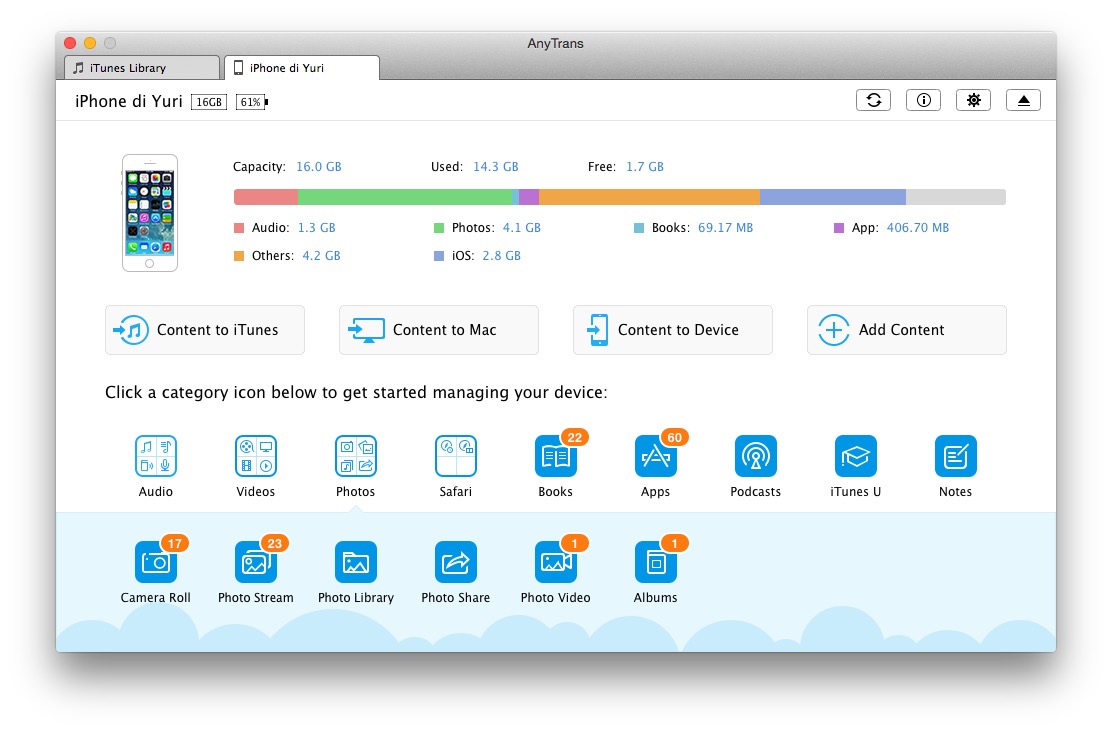
Task: Click the Books 69.17 MB legend entry
Action: click(x=694, y=228)
